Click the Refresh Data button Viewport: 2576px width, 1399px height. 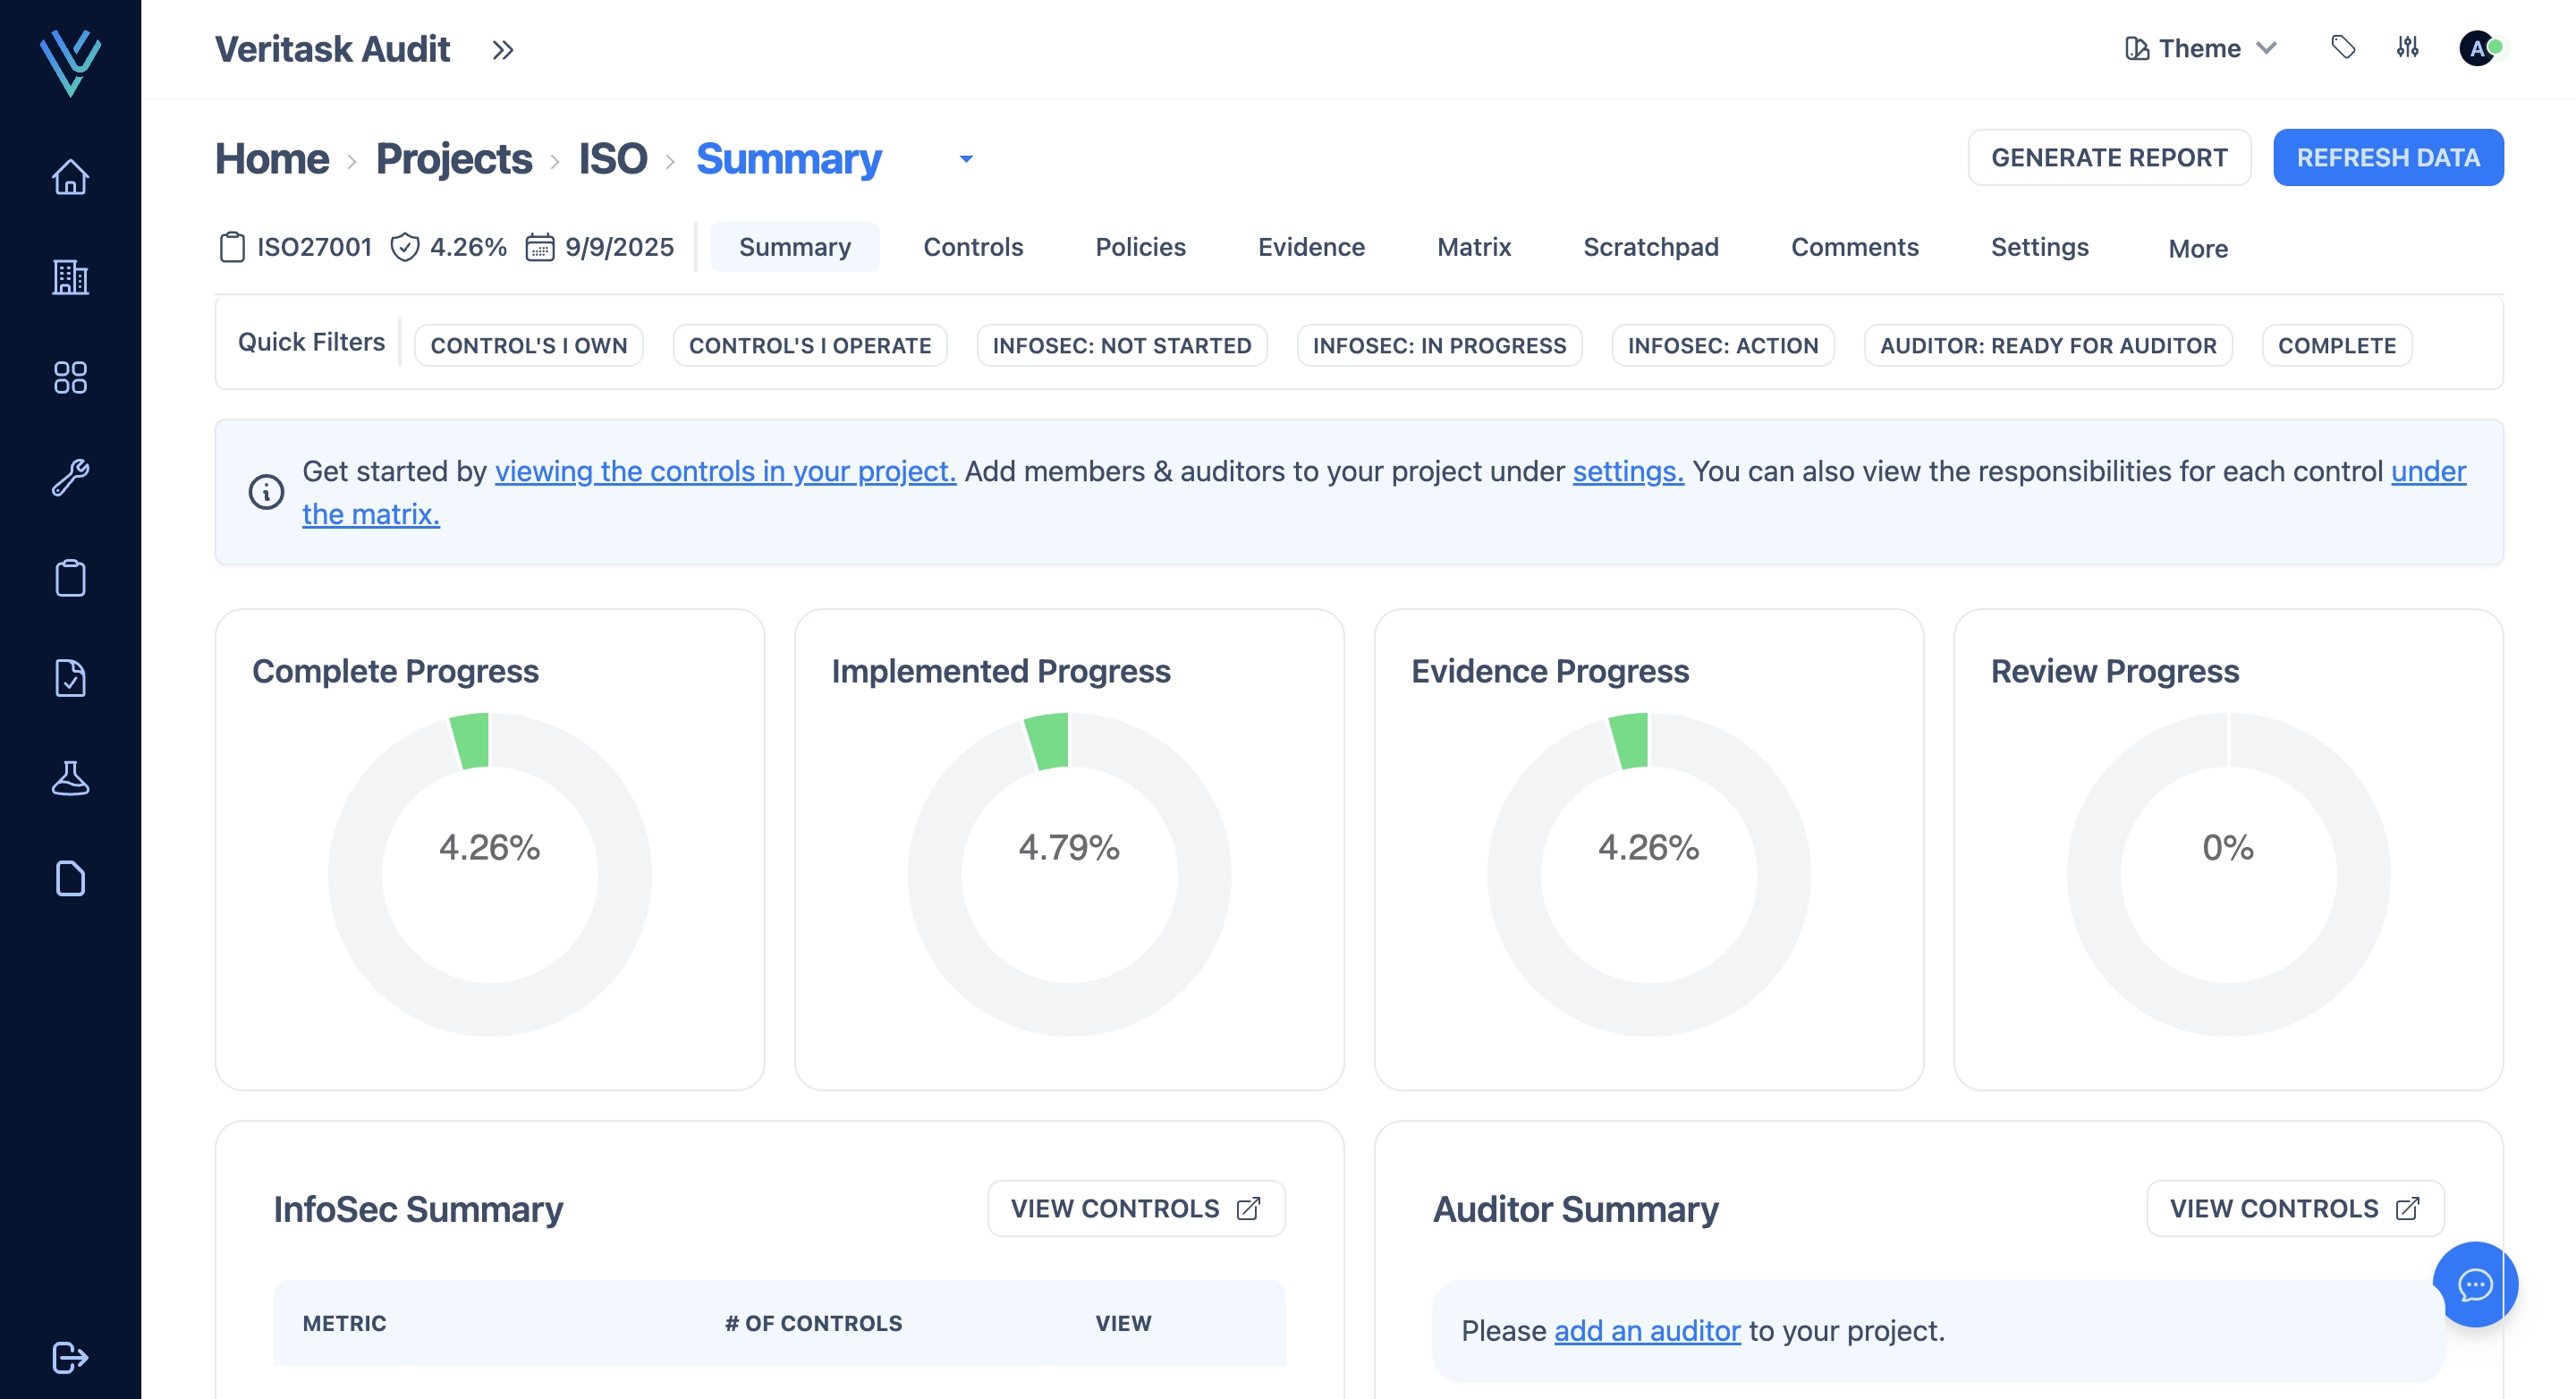2388,157
